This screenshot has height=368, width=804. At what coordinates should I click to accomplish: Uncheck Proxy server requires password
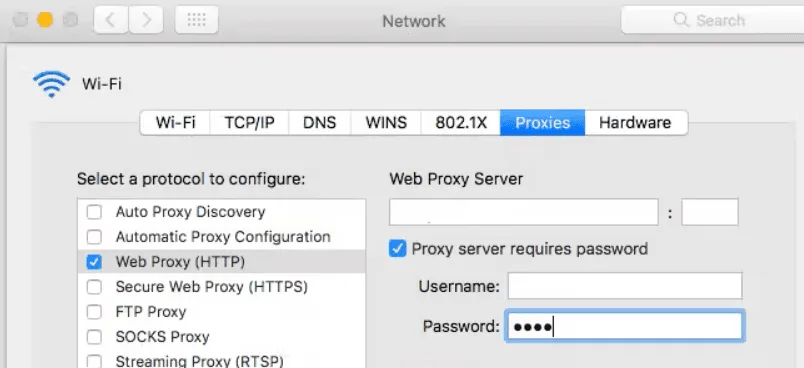tap(397, 249)
